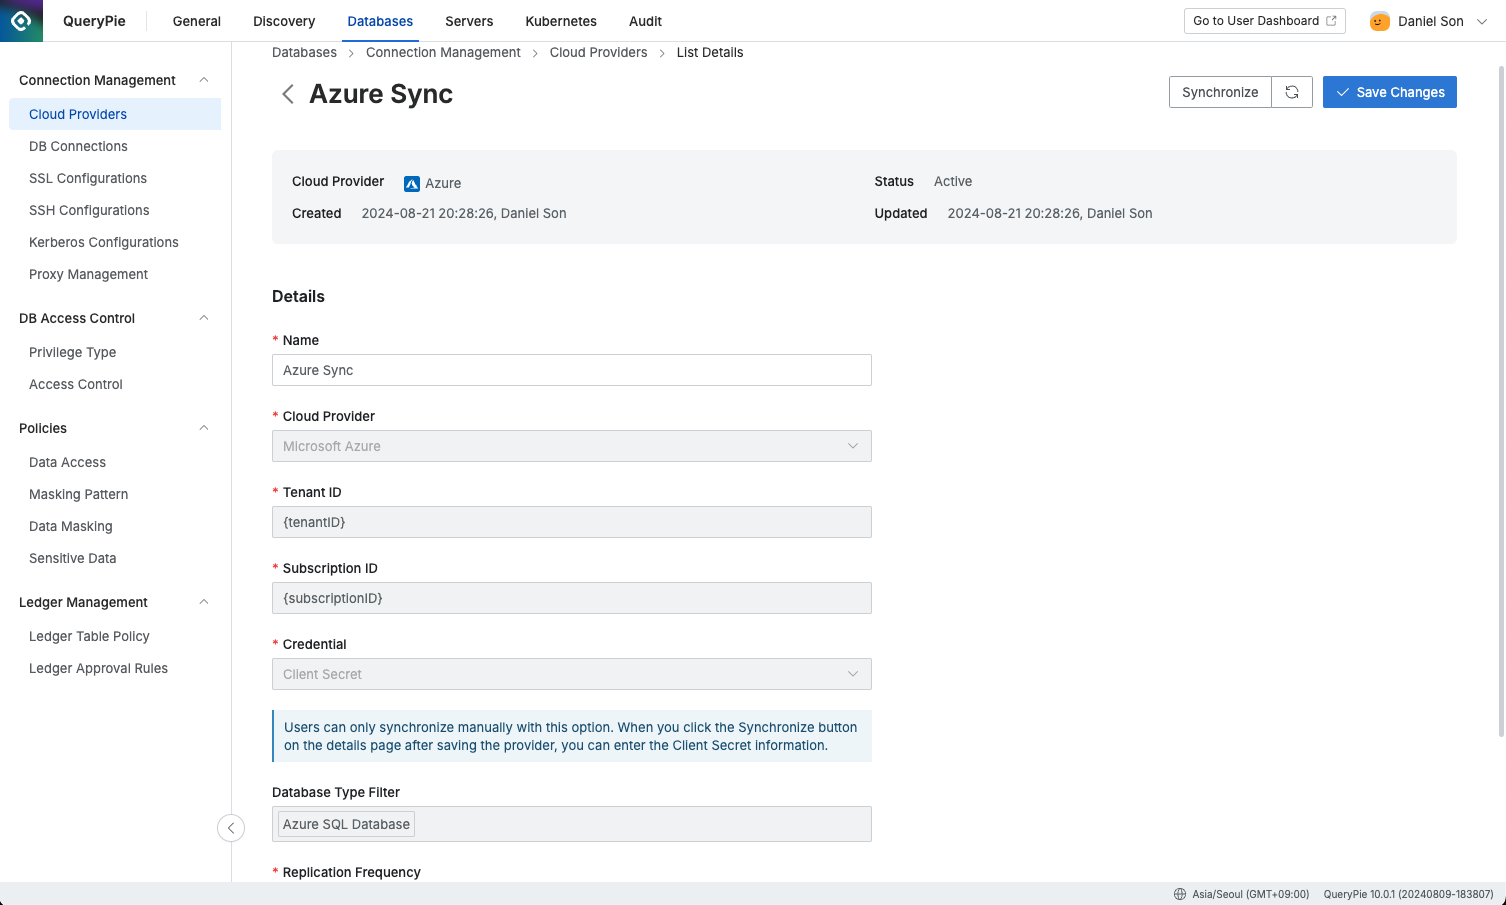Collapse the Ledger Management section
This screenshot has width=1506, height=905.
204,602
